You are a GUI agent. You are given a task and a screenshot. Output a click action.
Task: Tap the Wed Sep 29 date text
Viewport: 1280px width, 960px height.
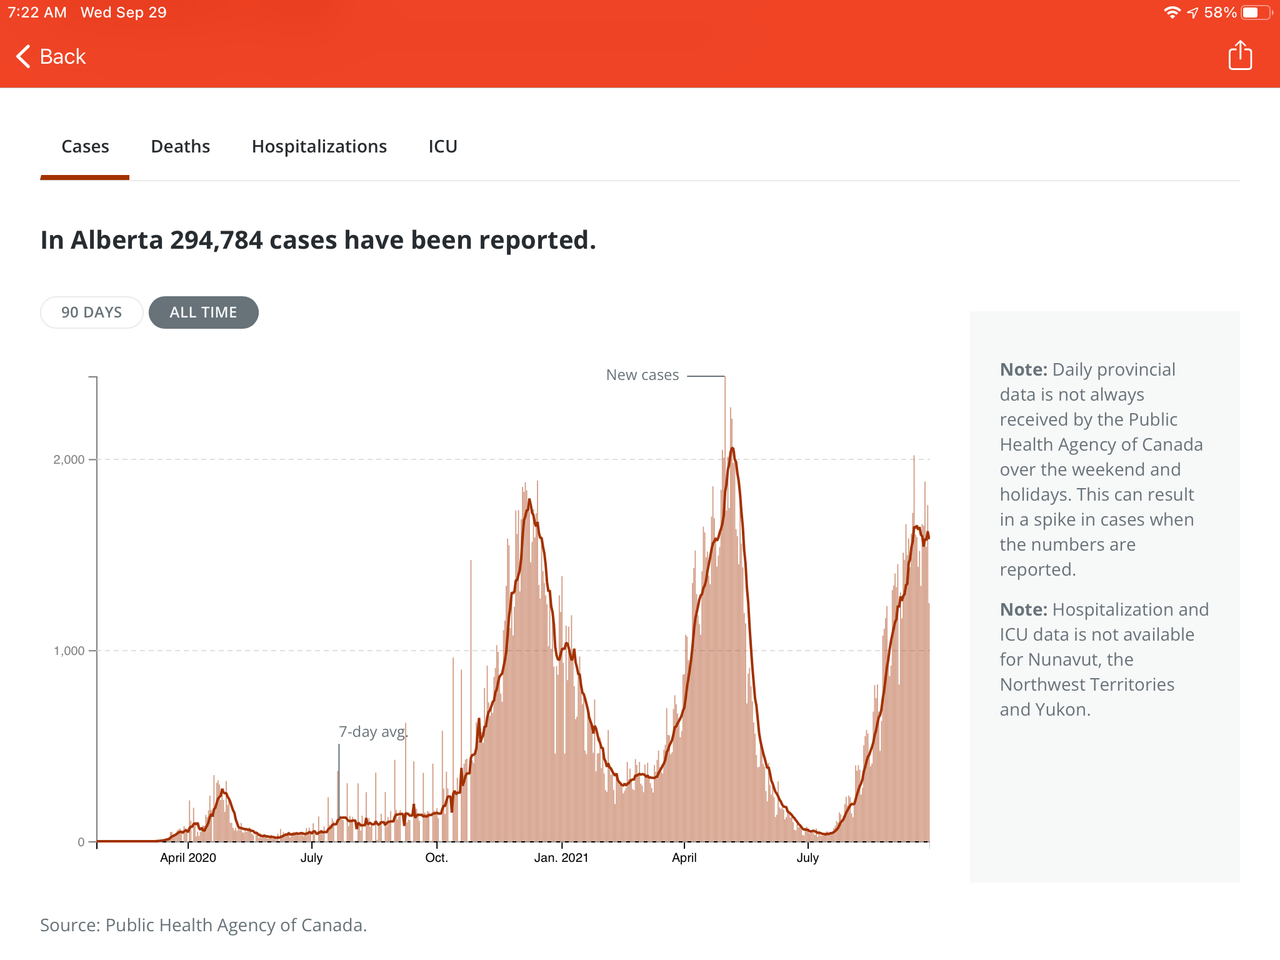(x=123, y=13)
